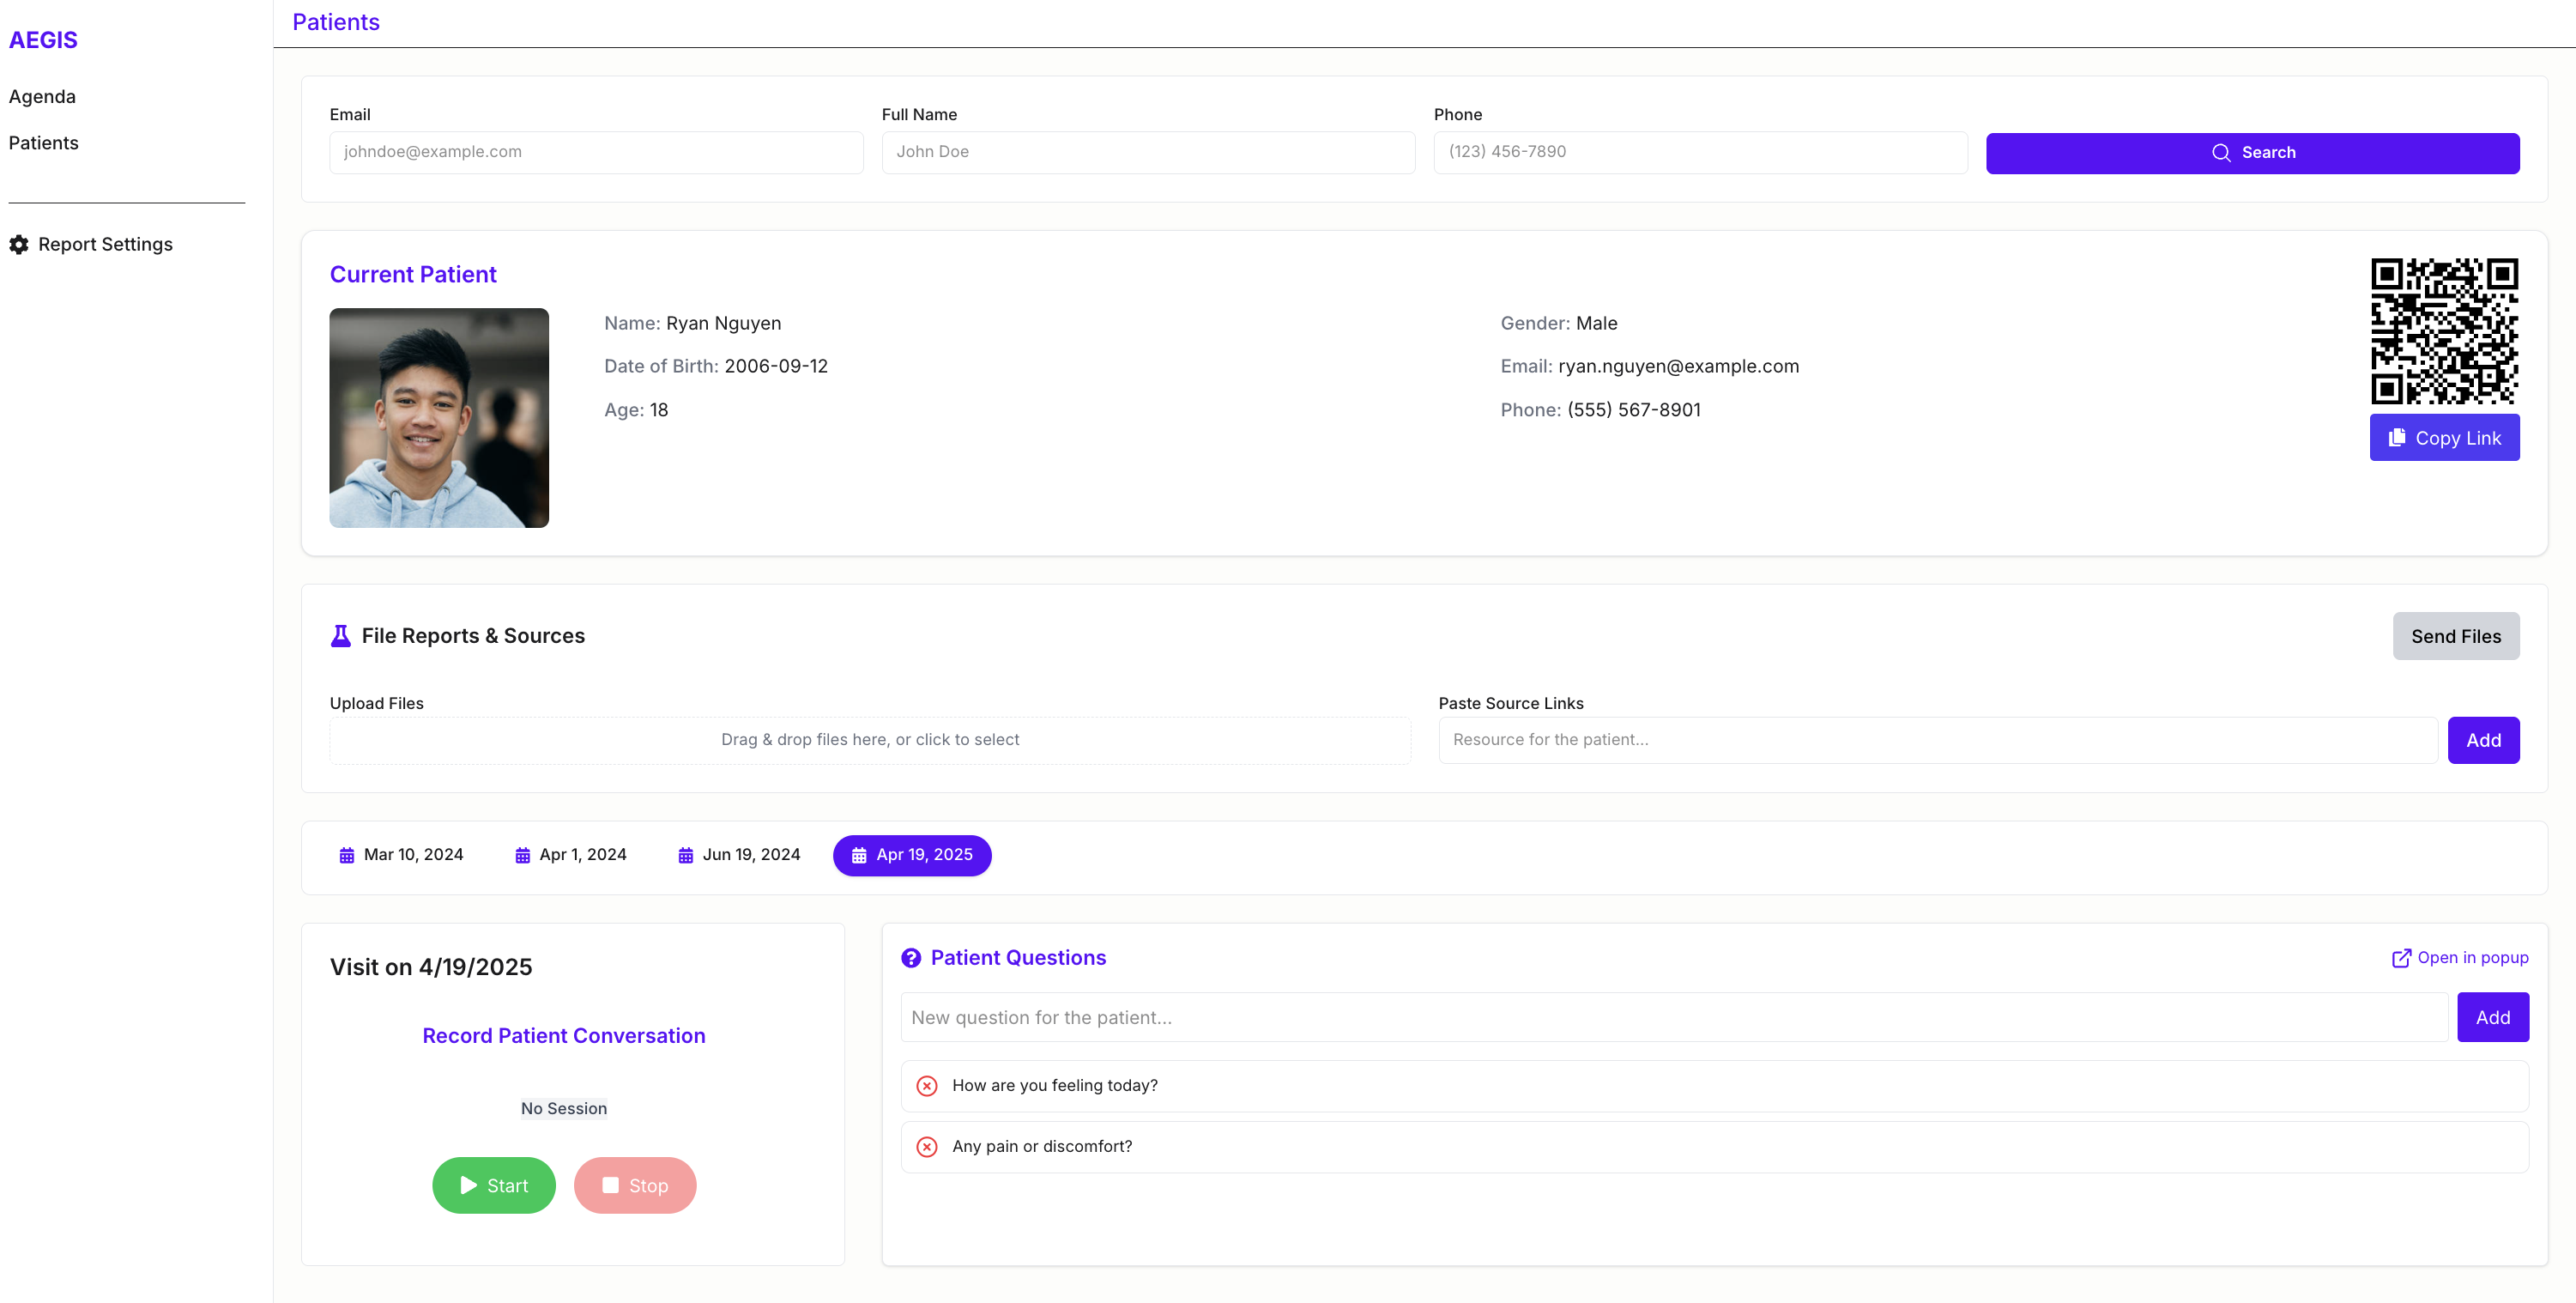Click the Patient Questions help icon
This screenshot has height=1303, width=2576.
point(910,958)
